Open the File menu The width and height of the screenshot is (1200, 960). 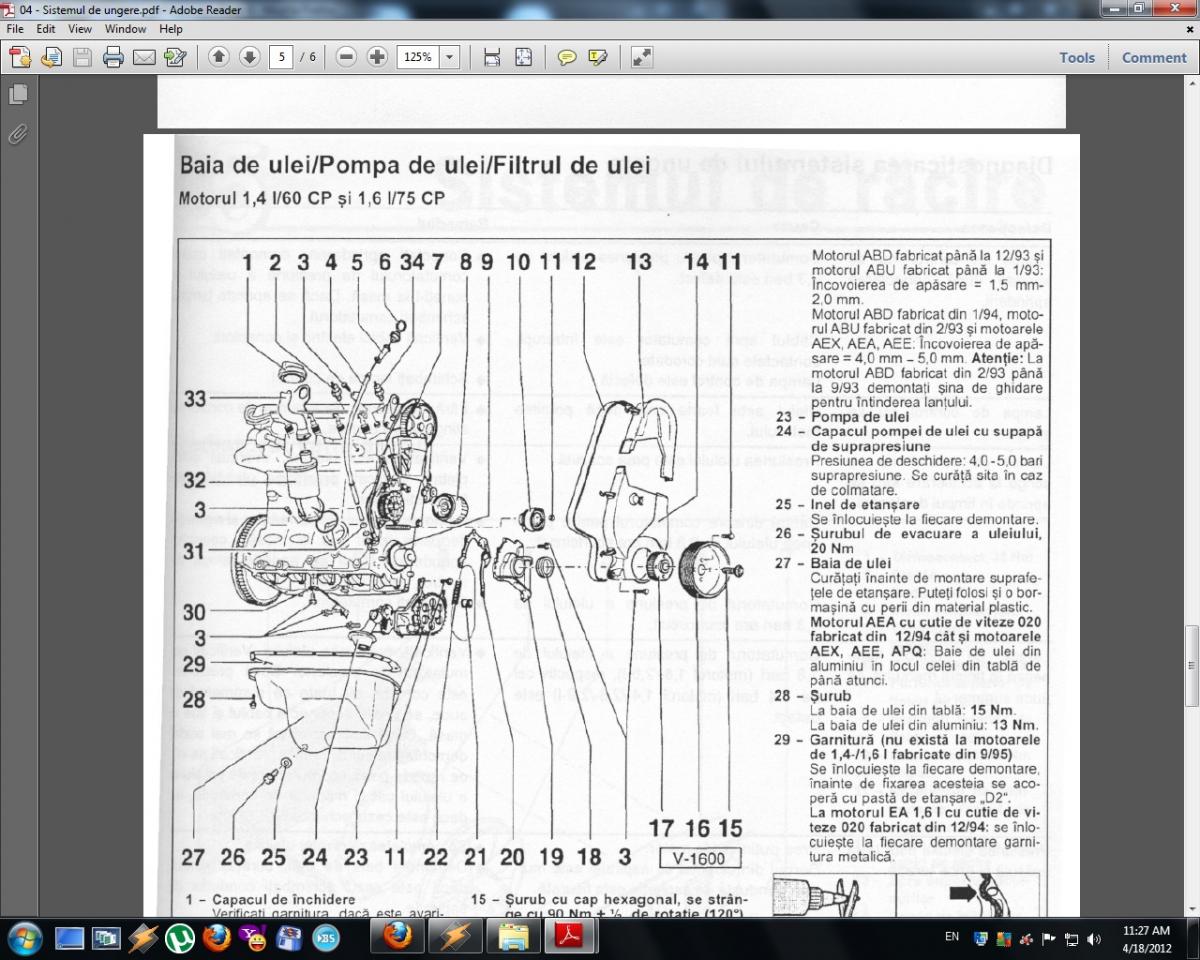click(x=15, y=29)
